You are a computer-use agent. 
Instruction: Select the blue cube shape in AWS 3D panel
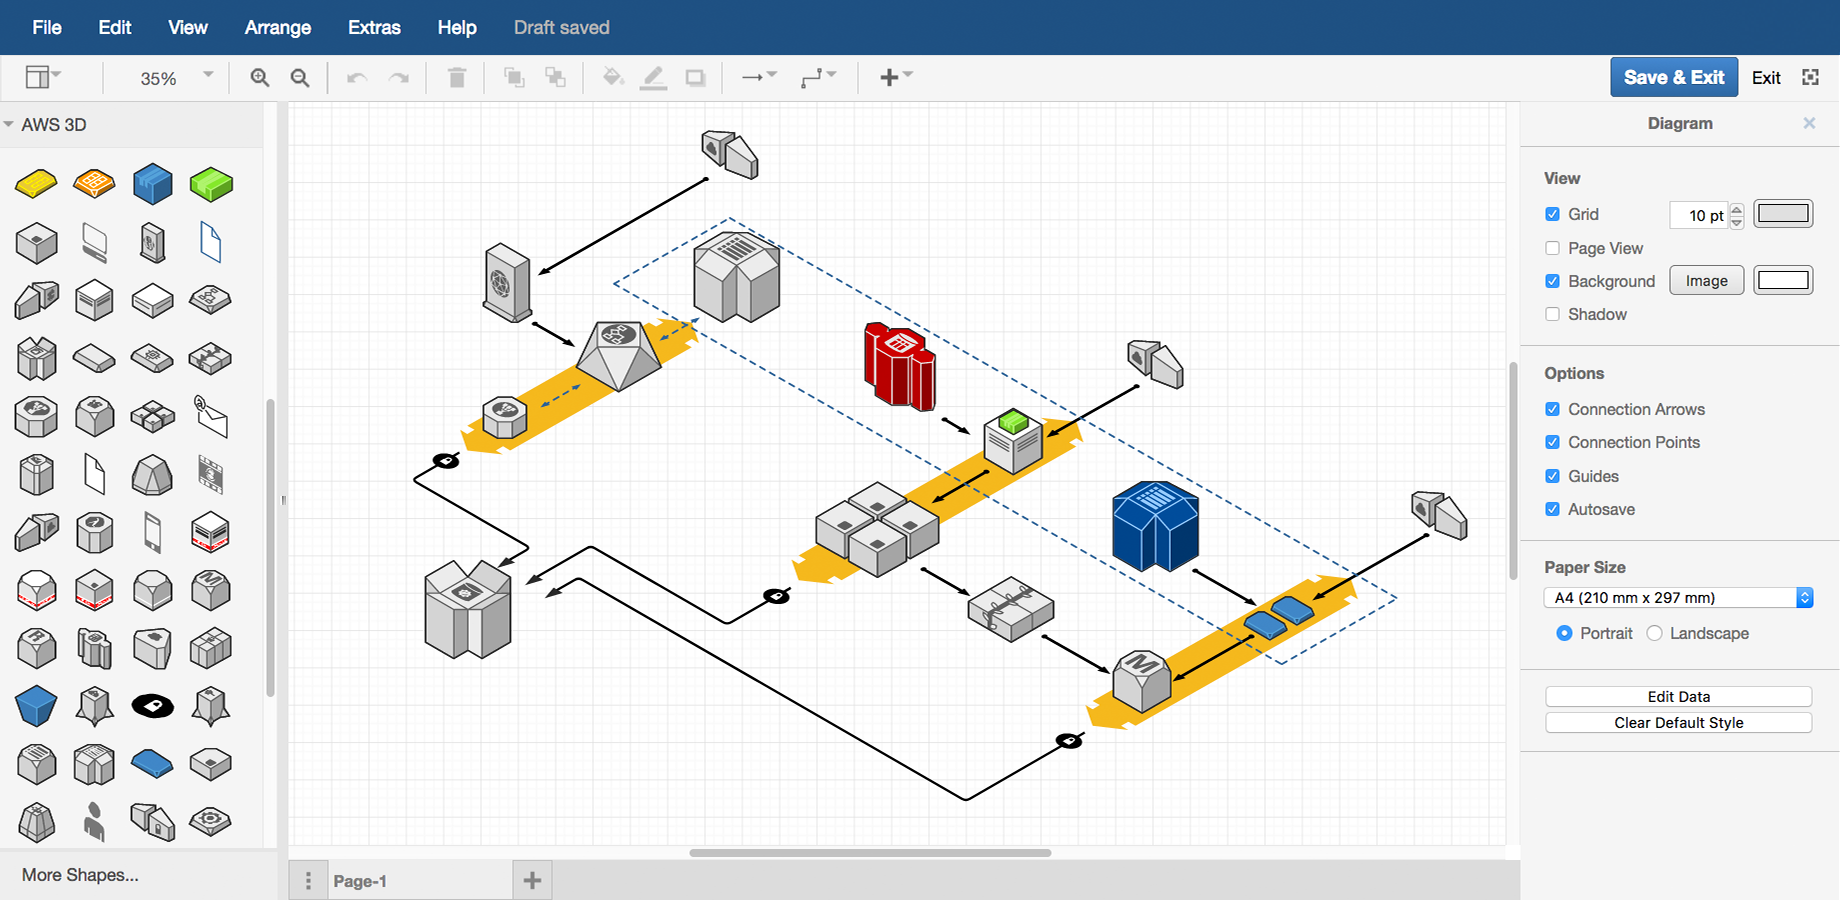pos(152,184)
